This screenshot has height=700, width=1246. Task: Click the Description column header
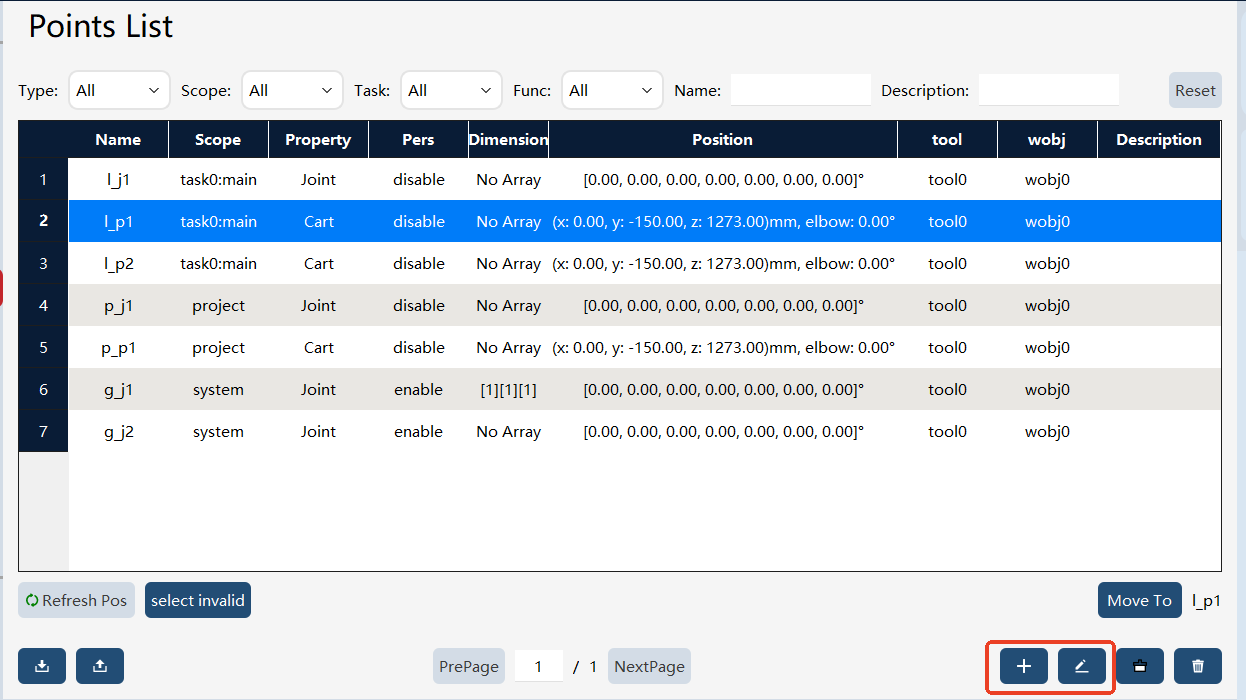(1159, 140)
